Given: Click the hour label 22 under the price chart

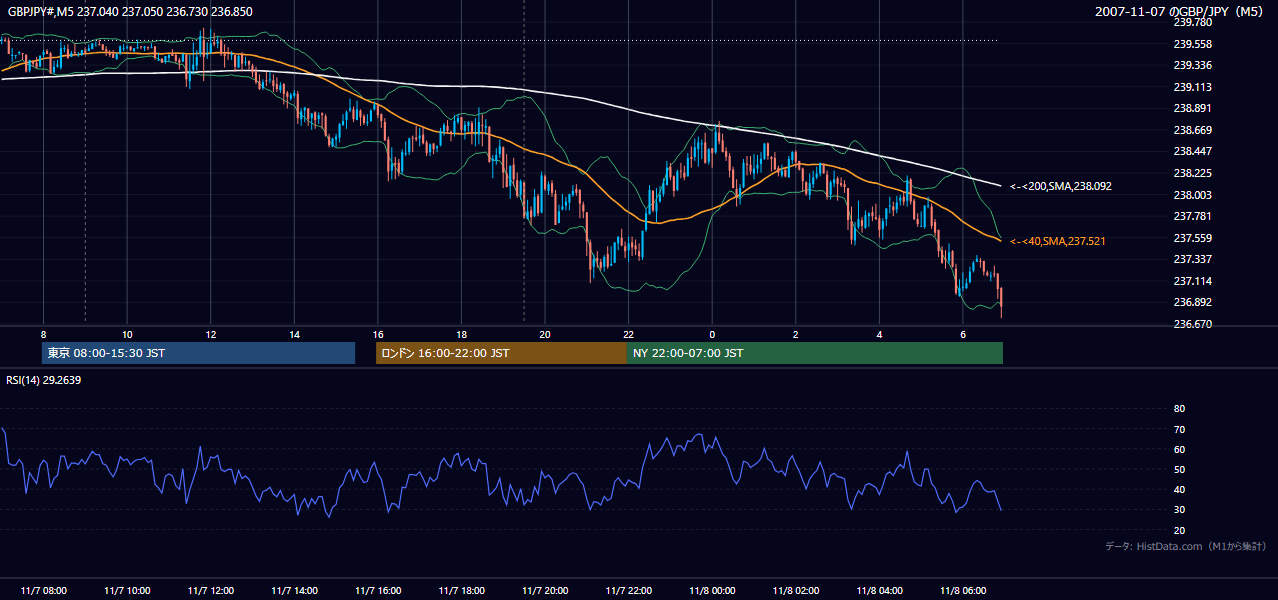Looking at the screenshot, I should coord(628,334).
